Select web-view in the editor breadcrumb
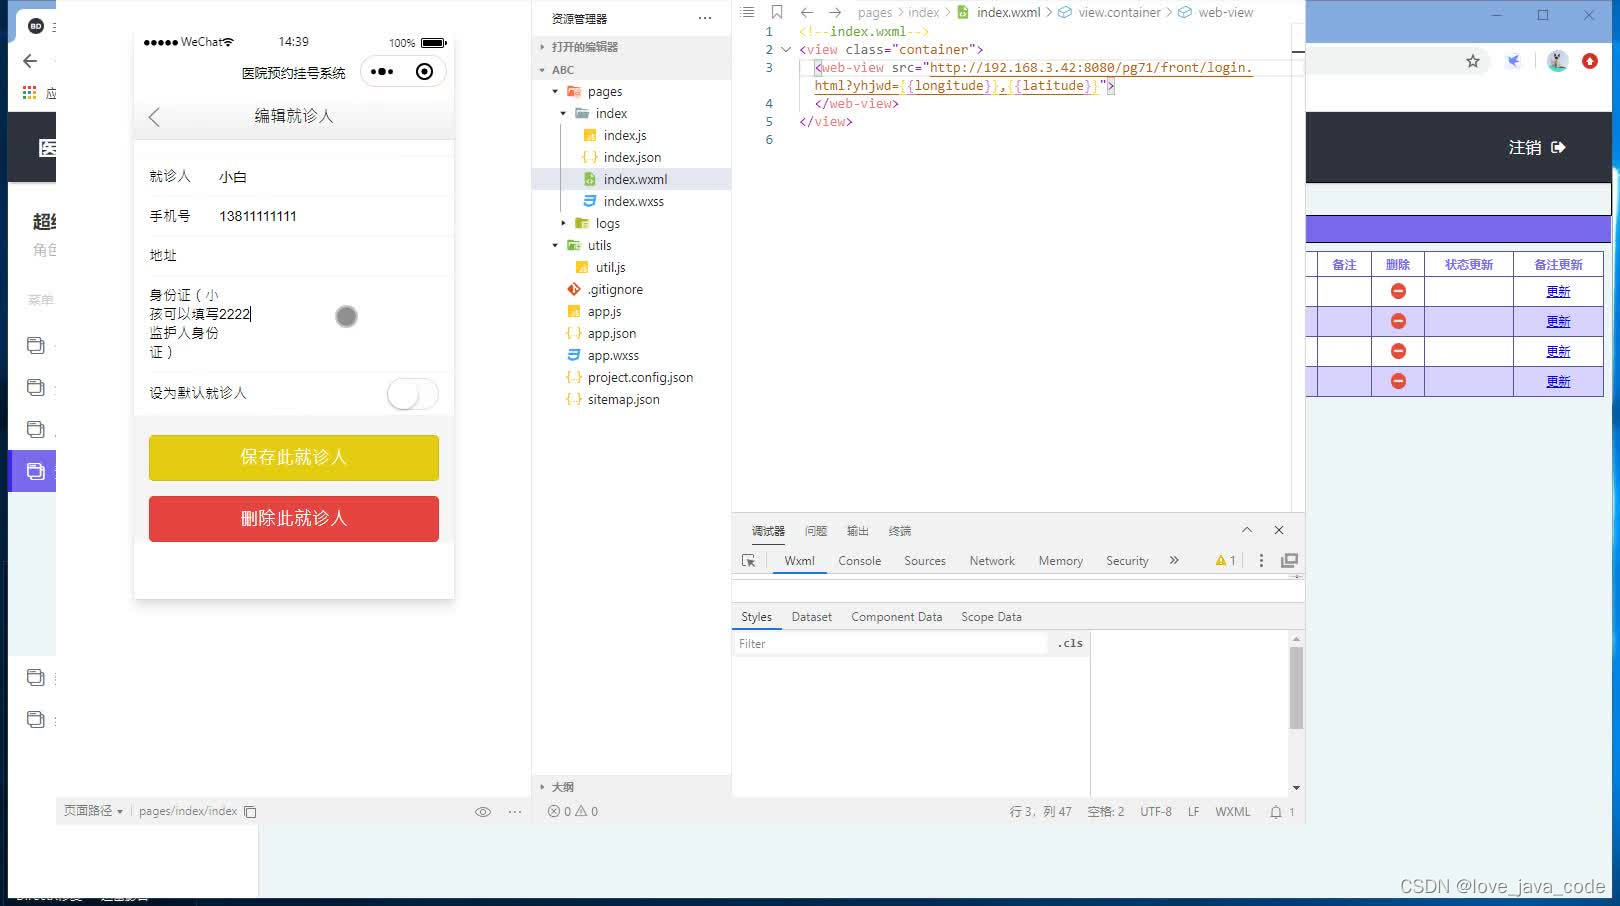Image resolution: width=1620 pixels, height=906 pixels. pos(1225,12)
